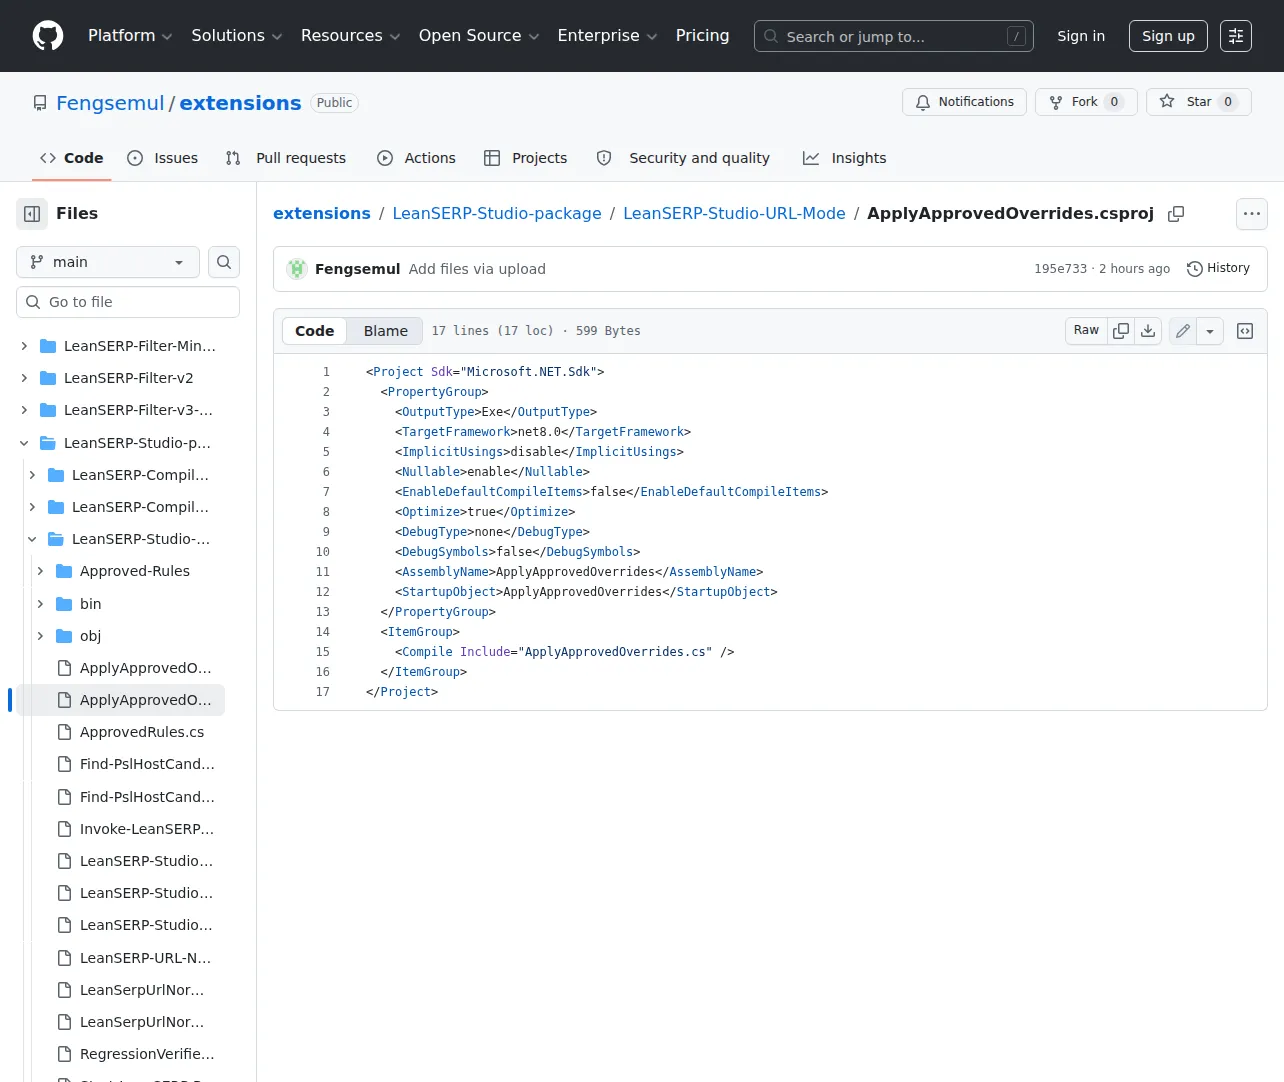Image resolution: width=1284 pixels, height=1082 pixels.
Task: Open LeanSERP-Filter-v2 folder icon
Action: coord(48,378)
